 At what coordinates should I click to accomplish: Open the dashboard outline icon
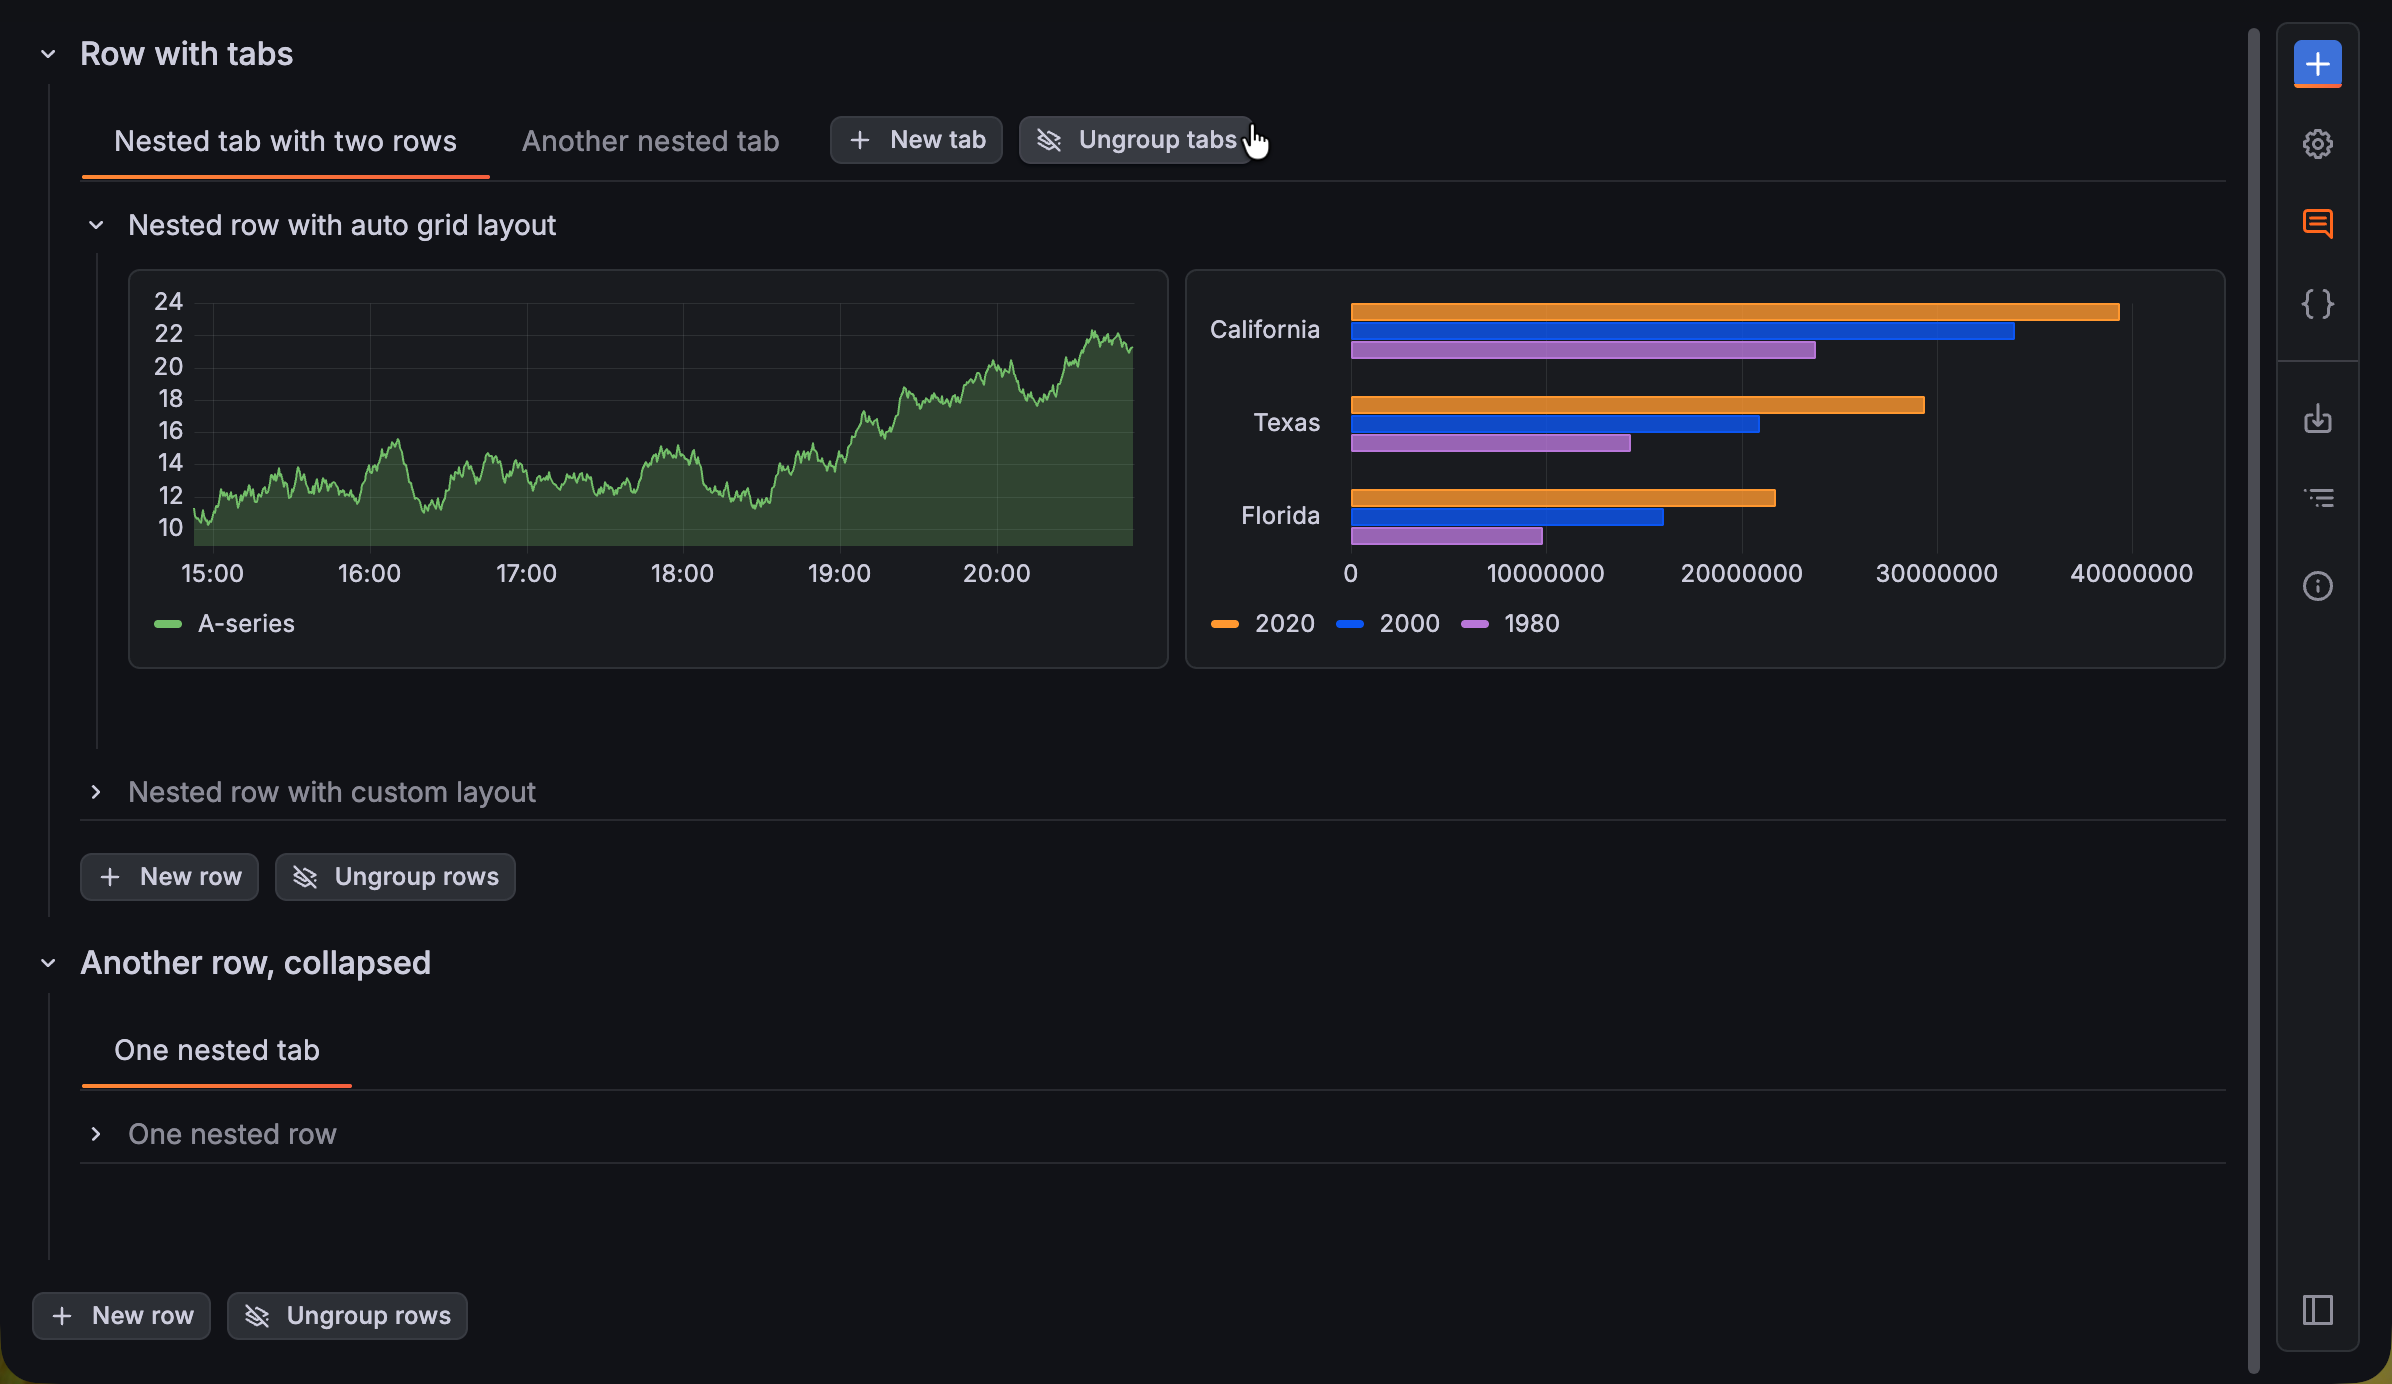2317,497
